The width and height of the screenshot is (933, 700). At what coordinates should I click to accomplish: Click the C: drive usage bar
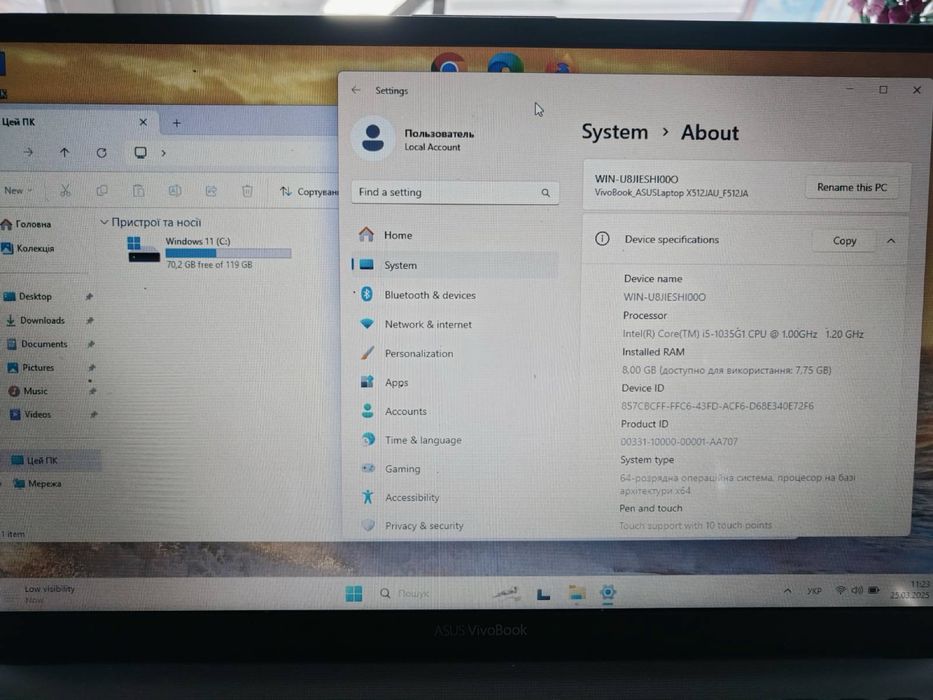click(228, 253)
